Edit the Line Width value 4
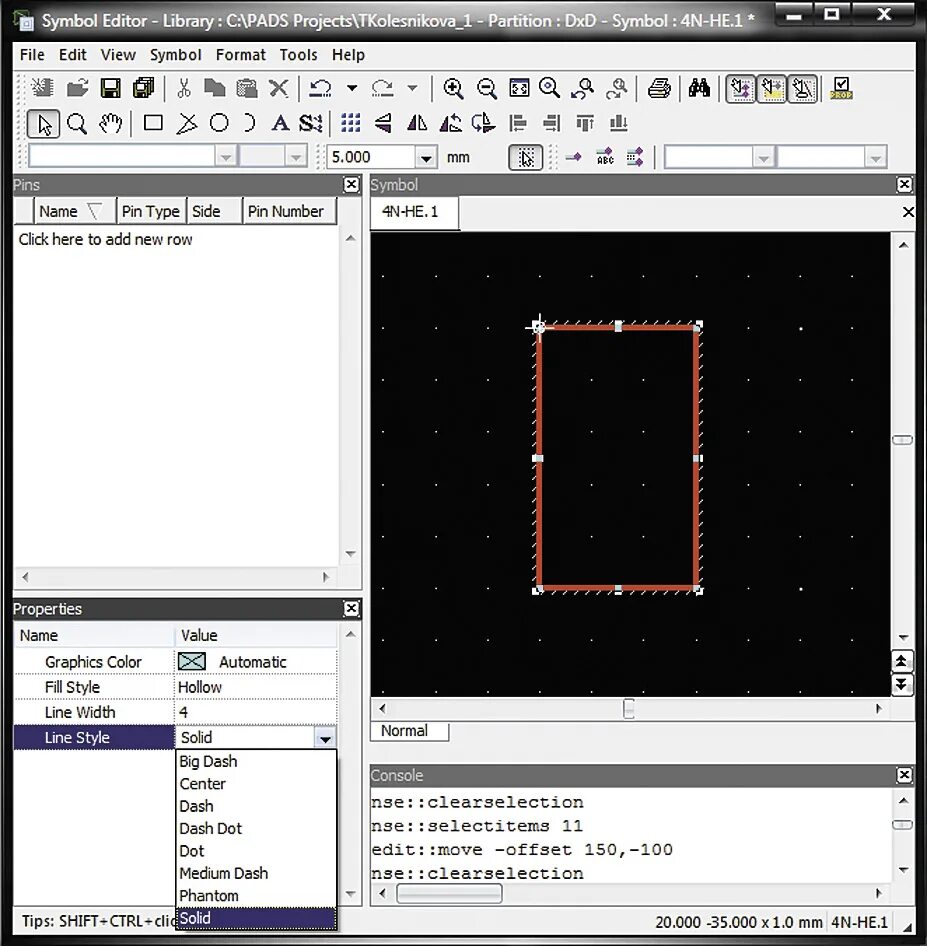Image resolution: width=927 pixels, height=946 pixels. click(x=256, y=713)
